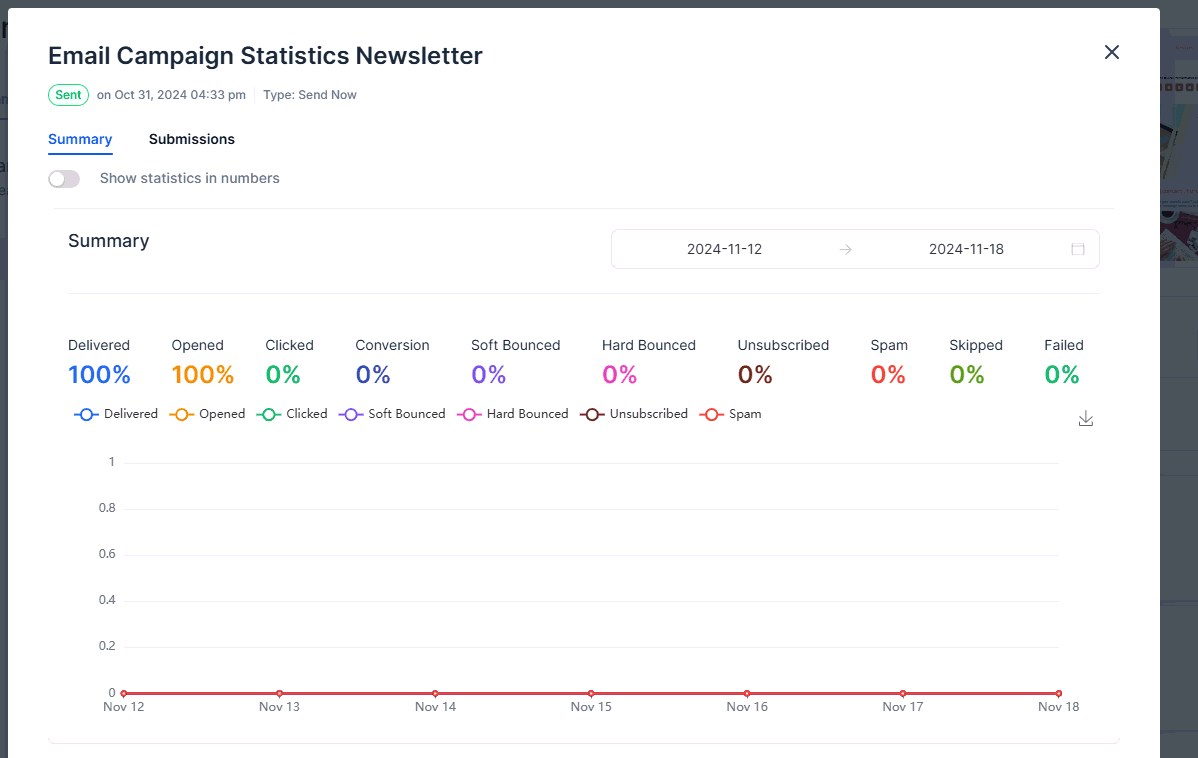This screenshot has width=1198, height=758.
Task: Hide the Opened series in legend
Action: click(x=207, y=414)
